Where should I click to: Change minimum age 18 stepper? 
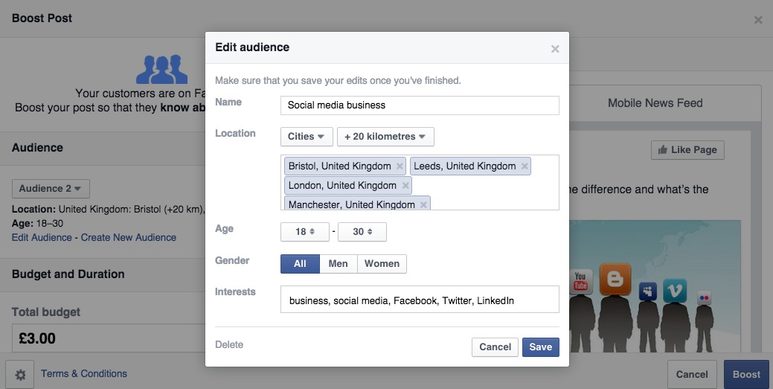tap(305, 232)
